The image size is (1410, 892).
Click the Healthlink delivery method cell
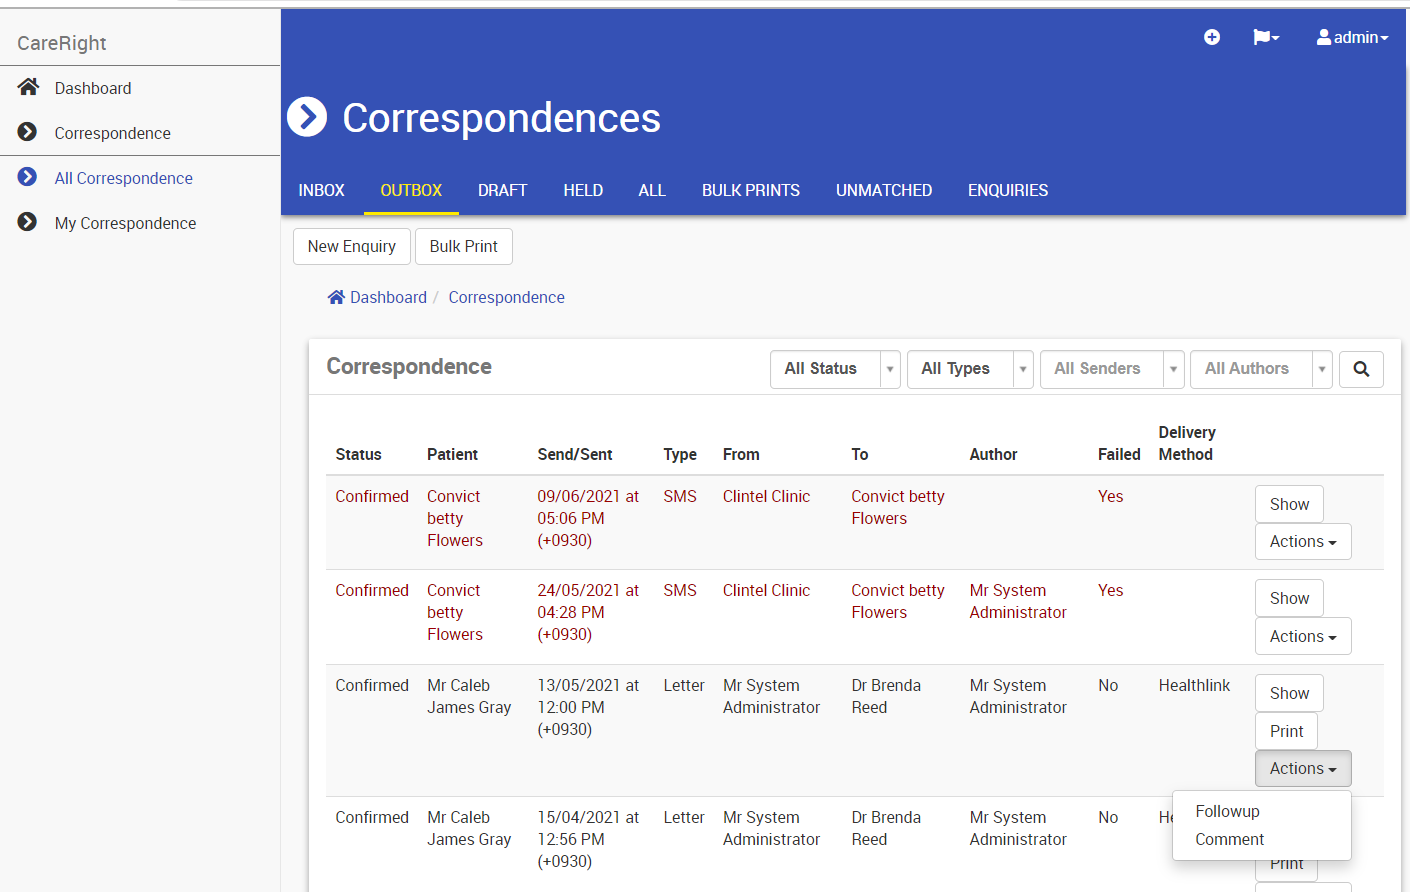tap(1194, 685)
